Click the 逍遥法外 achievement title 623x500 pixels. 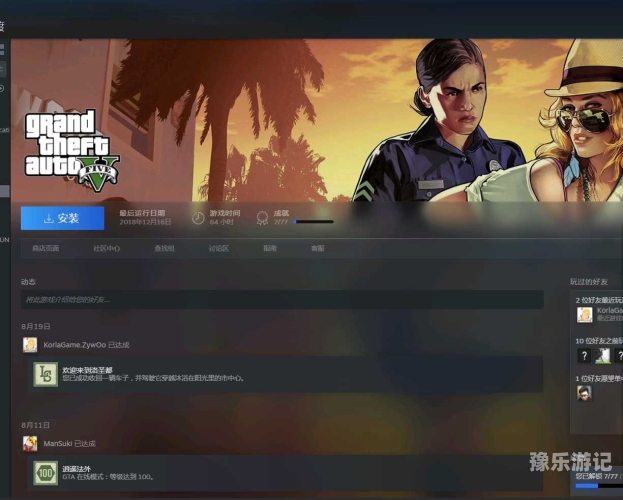[x=76, y=469]
